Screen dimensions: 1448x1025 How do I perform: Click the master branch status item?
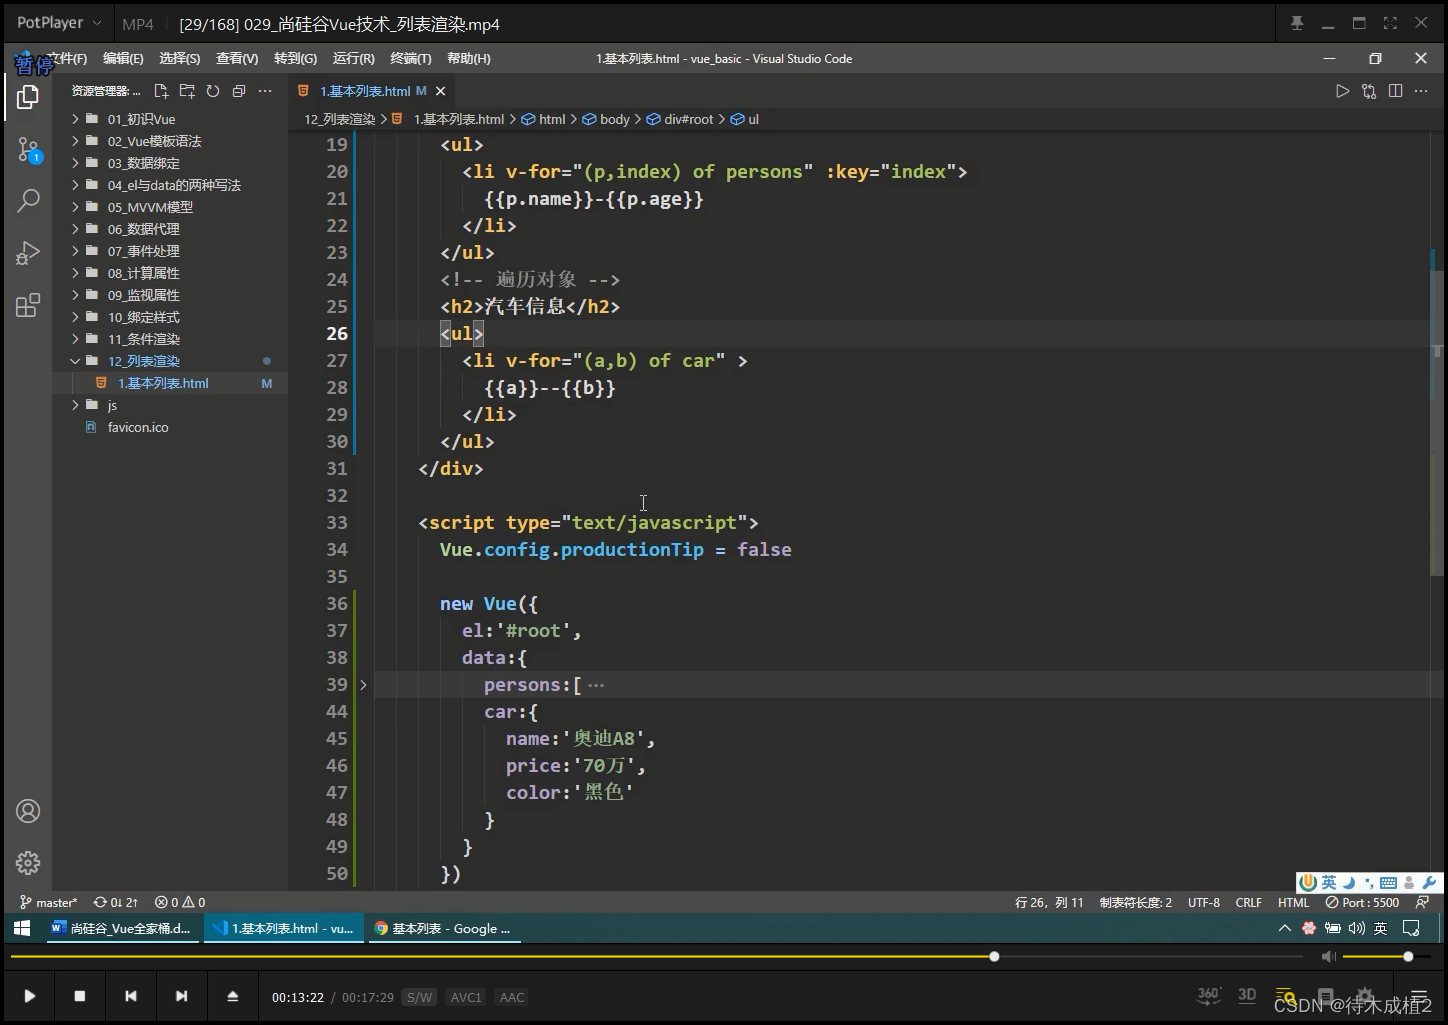pos(48,902)
